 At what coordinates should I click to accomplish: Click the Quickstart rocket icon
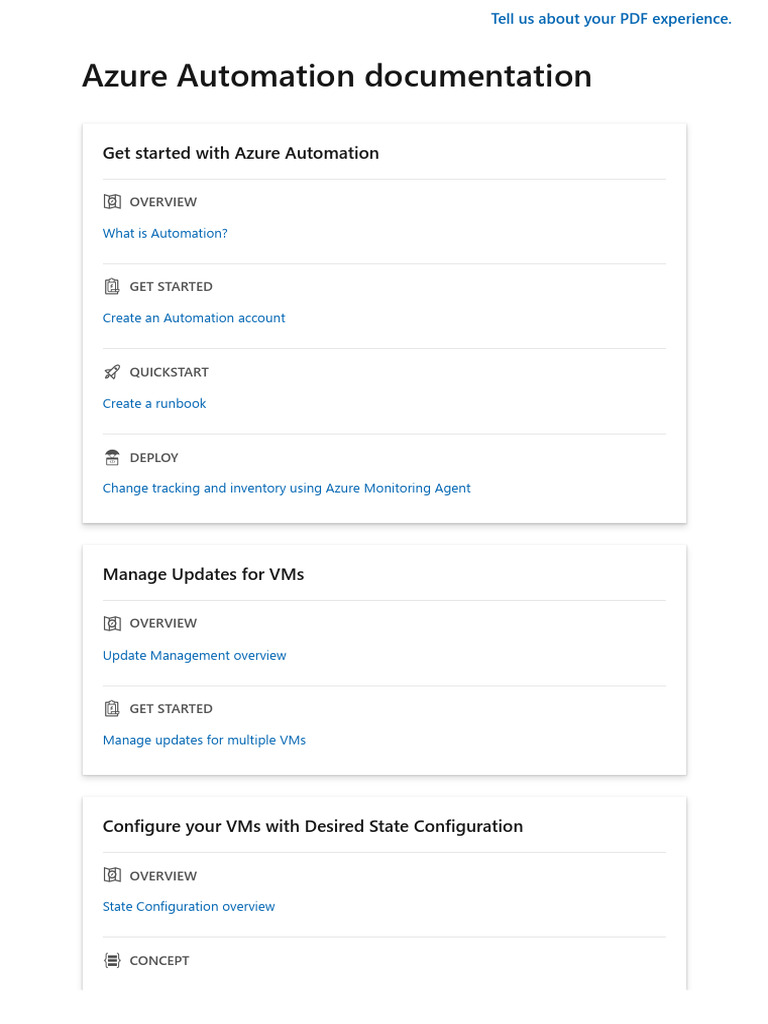click(x=112, y=372)
